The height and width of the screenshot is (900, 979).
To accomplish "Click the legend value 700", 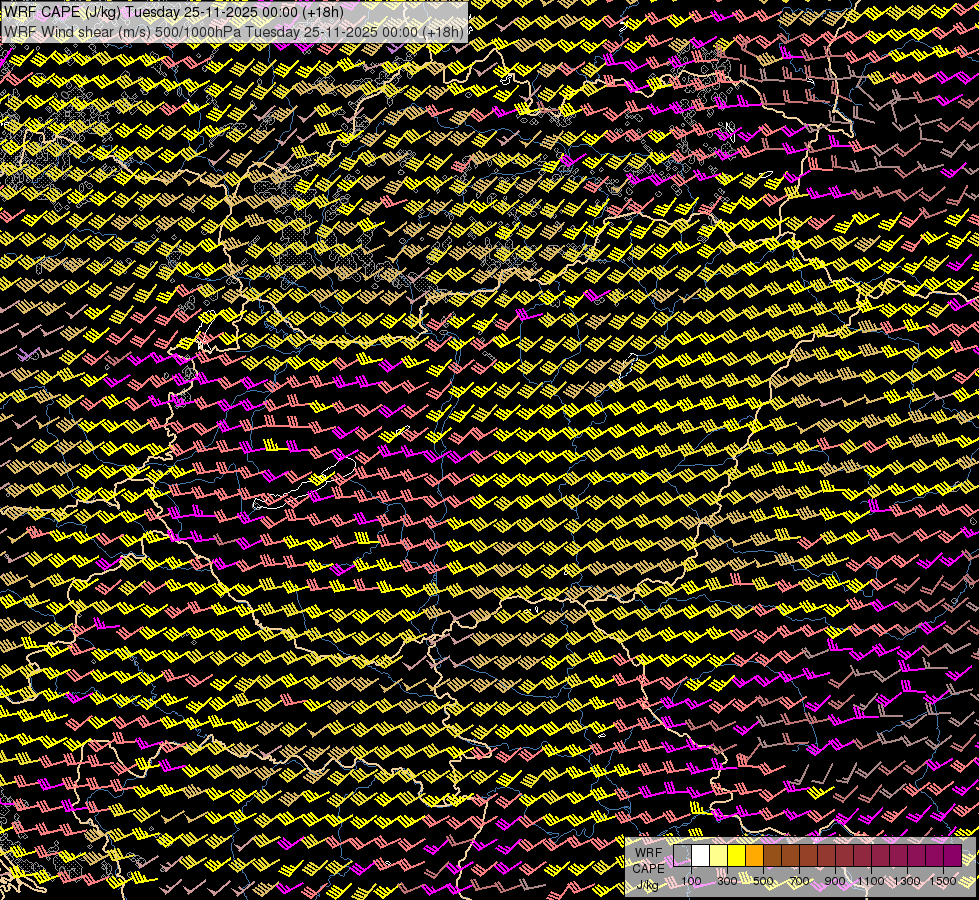I will [x=799, y=881].
